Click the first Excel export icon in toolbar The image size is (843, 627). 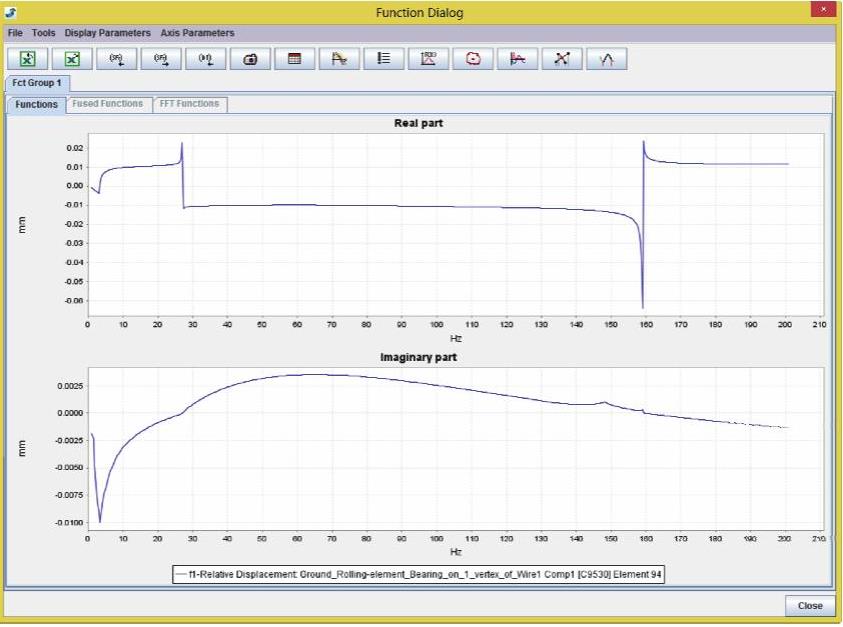28,59
